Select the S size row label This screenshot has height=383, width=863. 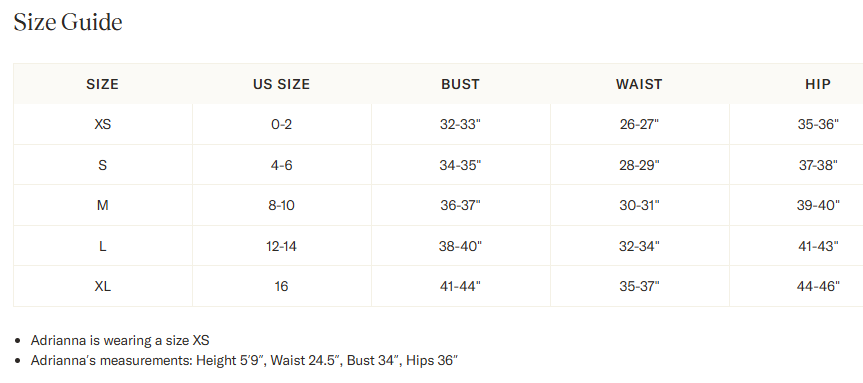point(102,165)
